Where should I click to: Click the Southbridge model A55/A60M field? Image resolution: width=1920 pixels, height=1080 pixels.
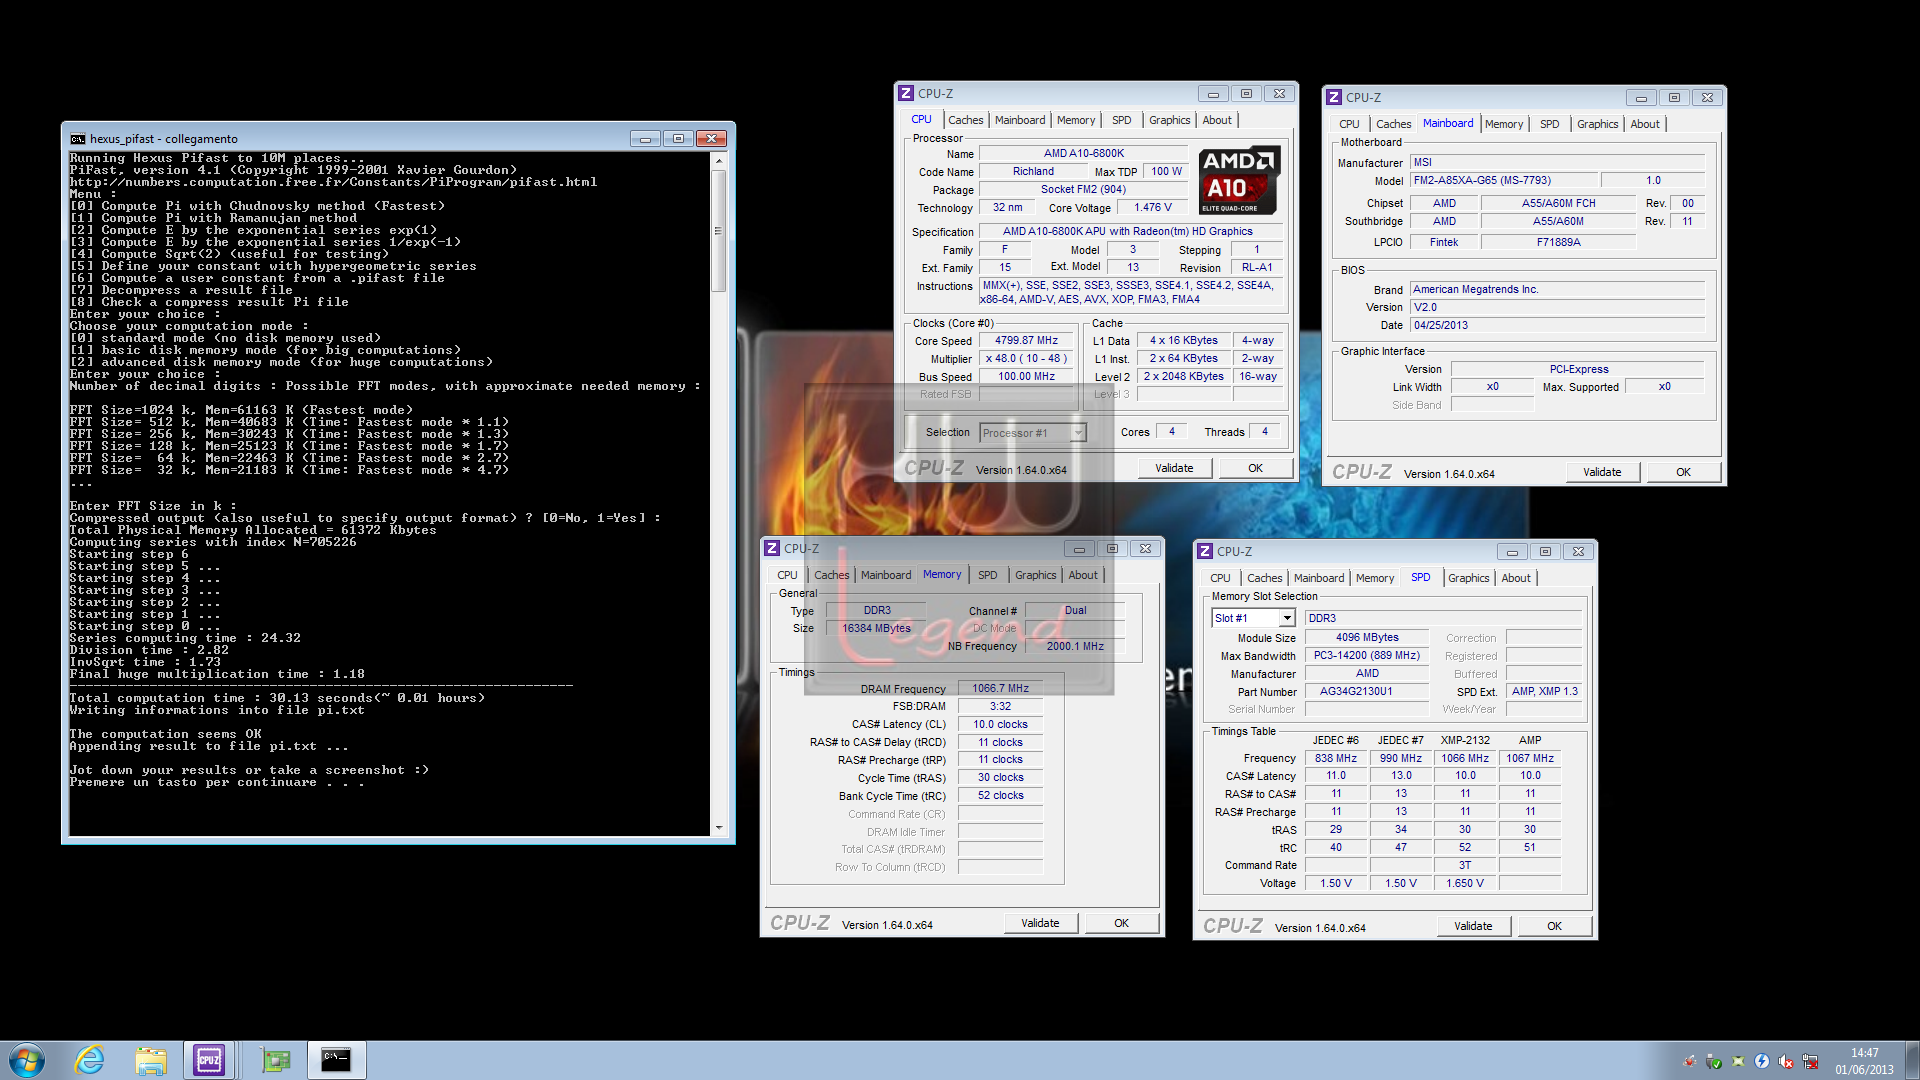tap(1558, 222)
